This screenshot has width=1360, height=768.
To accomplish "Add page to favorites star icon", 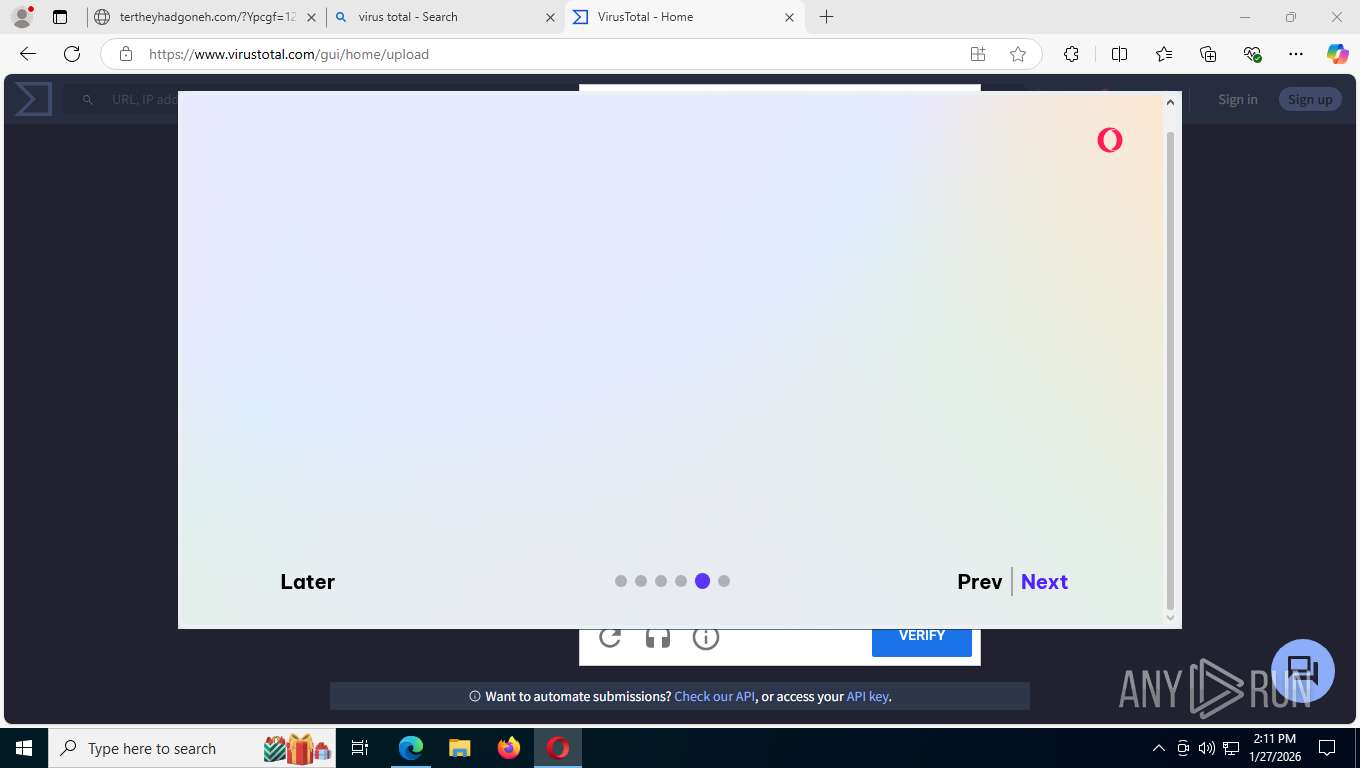I will point(1018,54).
